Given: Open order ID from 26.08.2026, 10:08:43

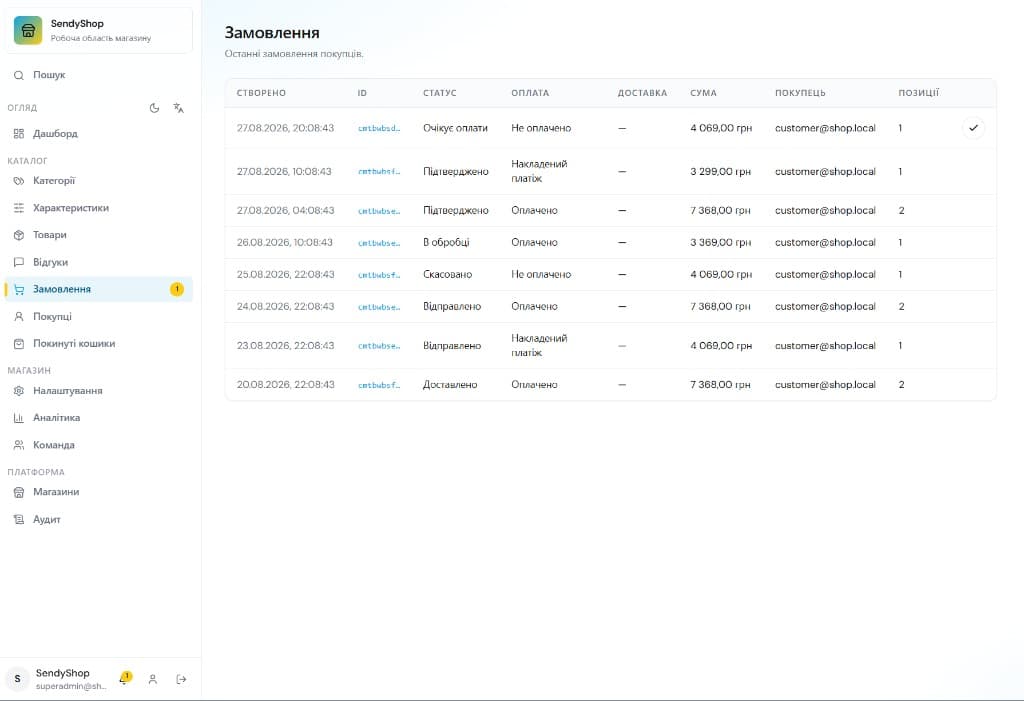Looking at the screenshot, I should tap(379, 243).
